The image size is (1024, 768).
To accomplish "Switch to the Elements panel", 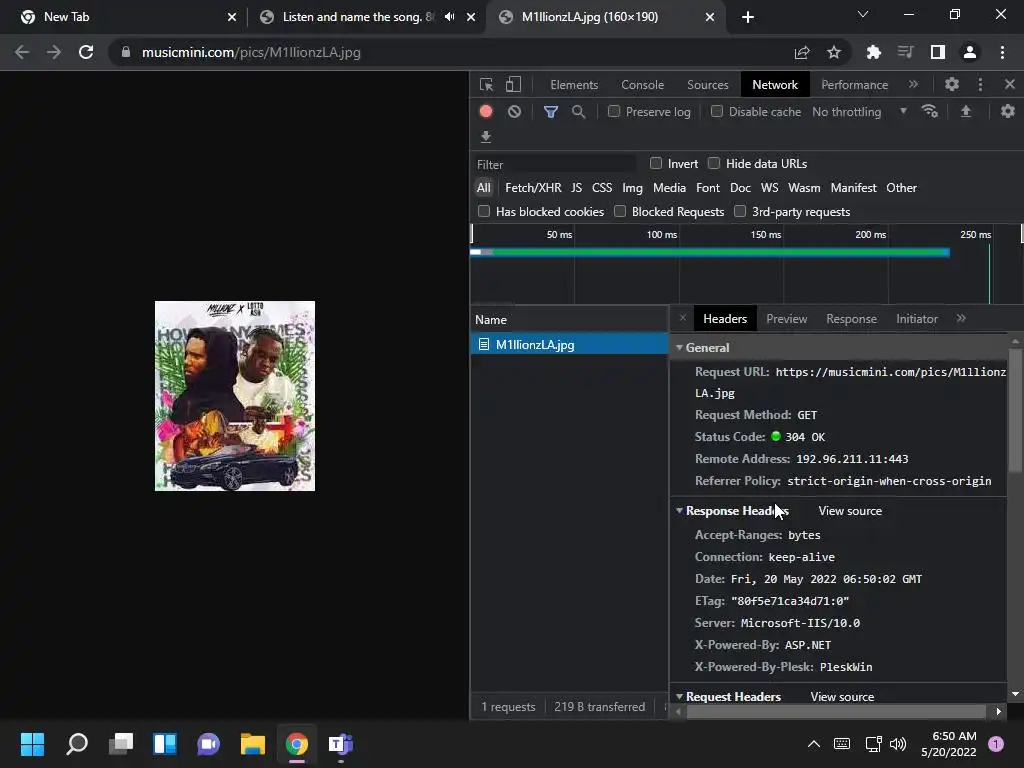I will tap(574, 85).
